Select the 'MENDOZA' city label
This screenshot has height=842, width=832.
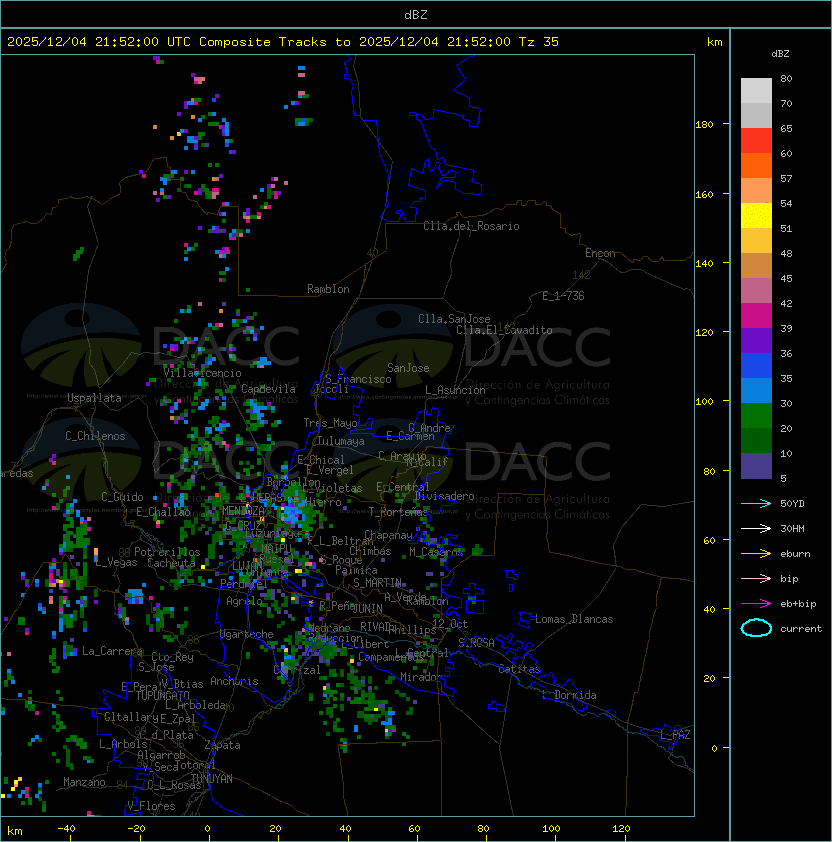pyautogui.click(x=243, y=511)
